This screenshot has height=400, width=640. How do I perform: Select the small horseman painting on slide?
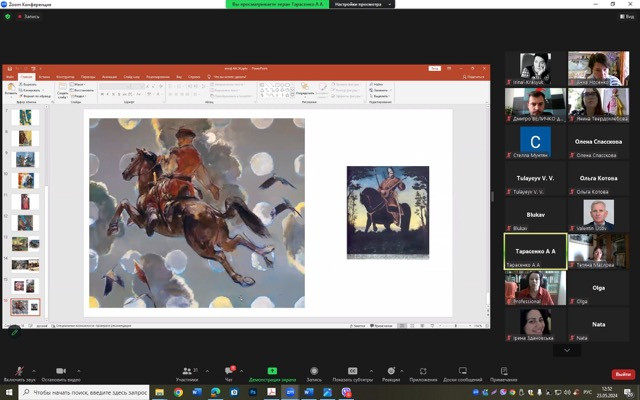(x=387, y=212)
